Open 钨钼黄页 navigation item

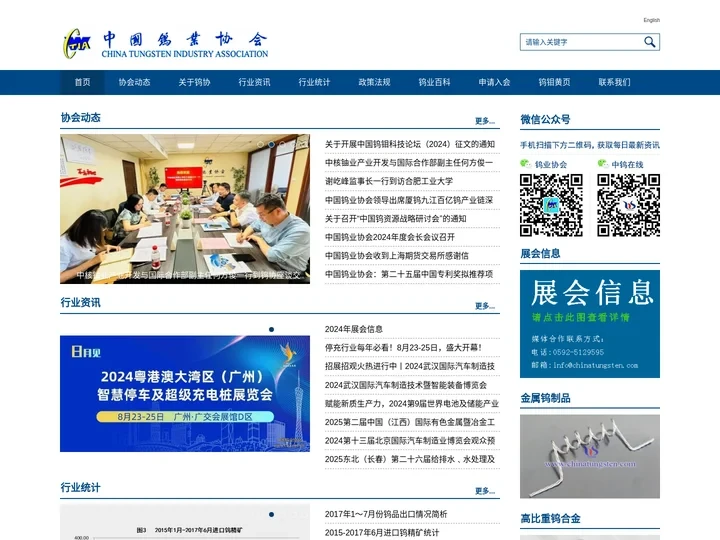[554, 82]
